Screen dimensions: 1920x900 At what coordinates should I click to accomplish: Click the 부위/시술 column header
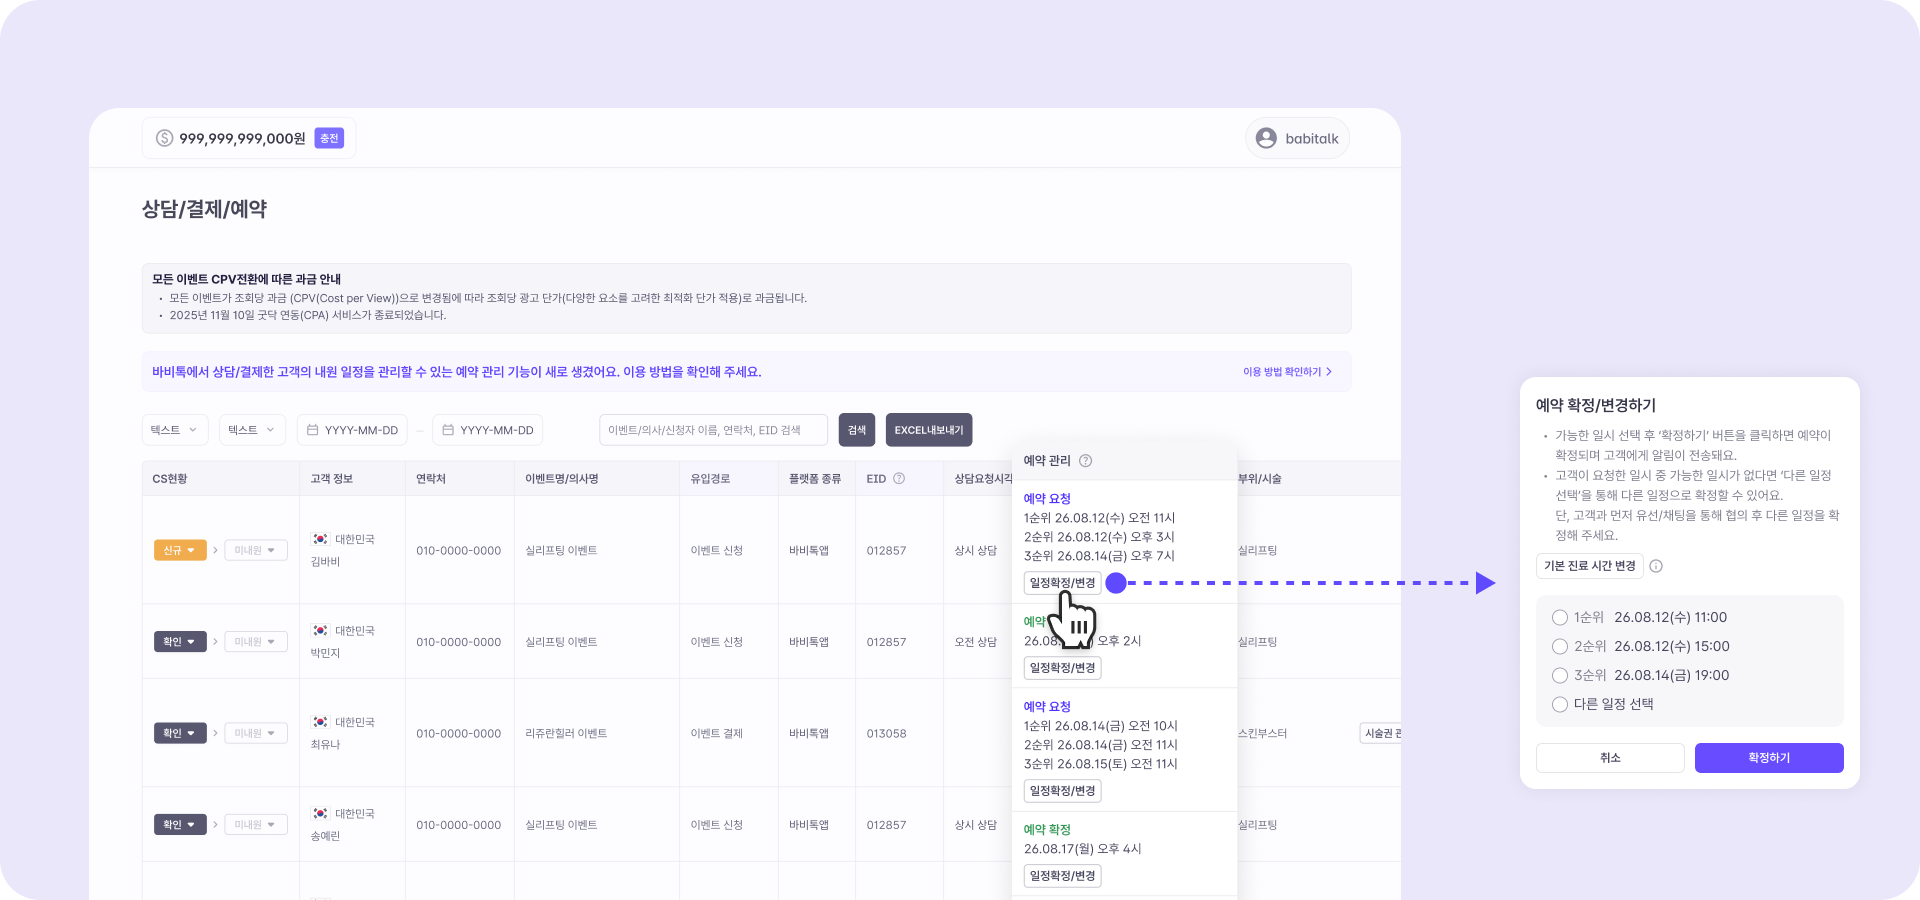1260,479
